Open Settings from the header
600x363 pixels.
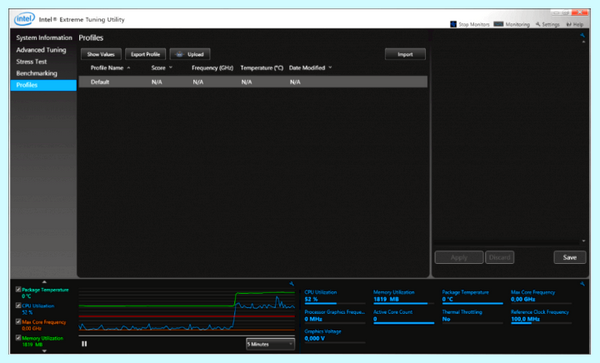(547, 24)
